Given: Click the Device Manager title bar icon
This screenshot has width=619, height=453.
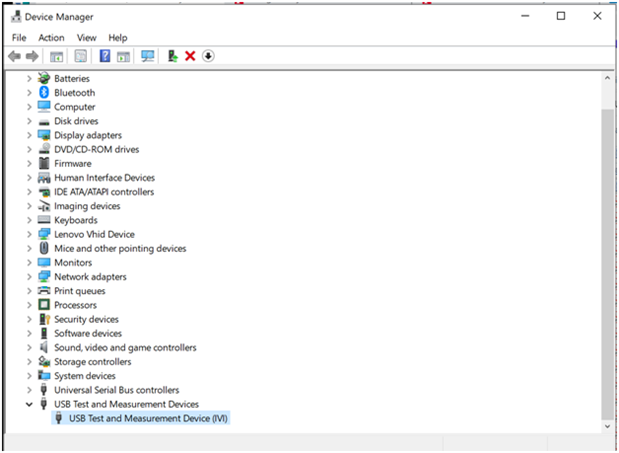Looking at the screenshot, I should [x=16, y=17].
